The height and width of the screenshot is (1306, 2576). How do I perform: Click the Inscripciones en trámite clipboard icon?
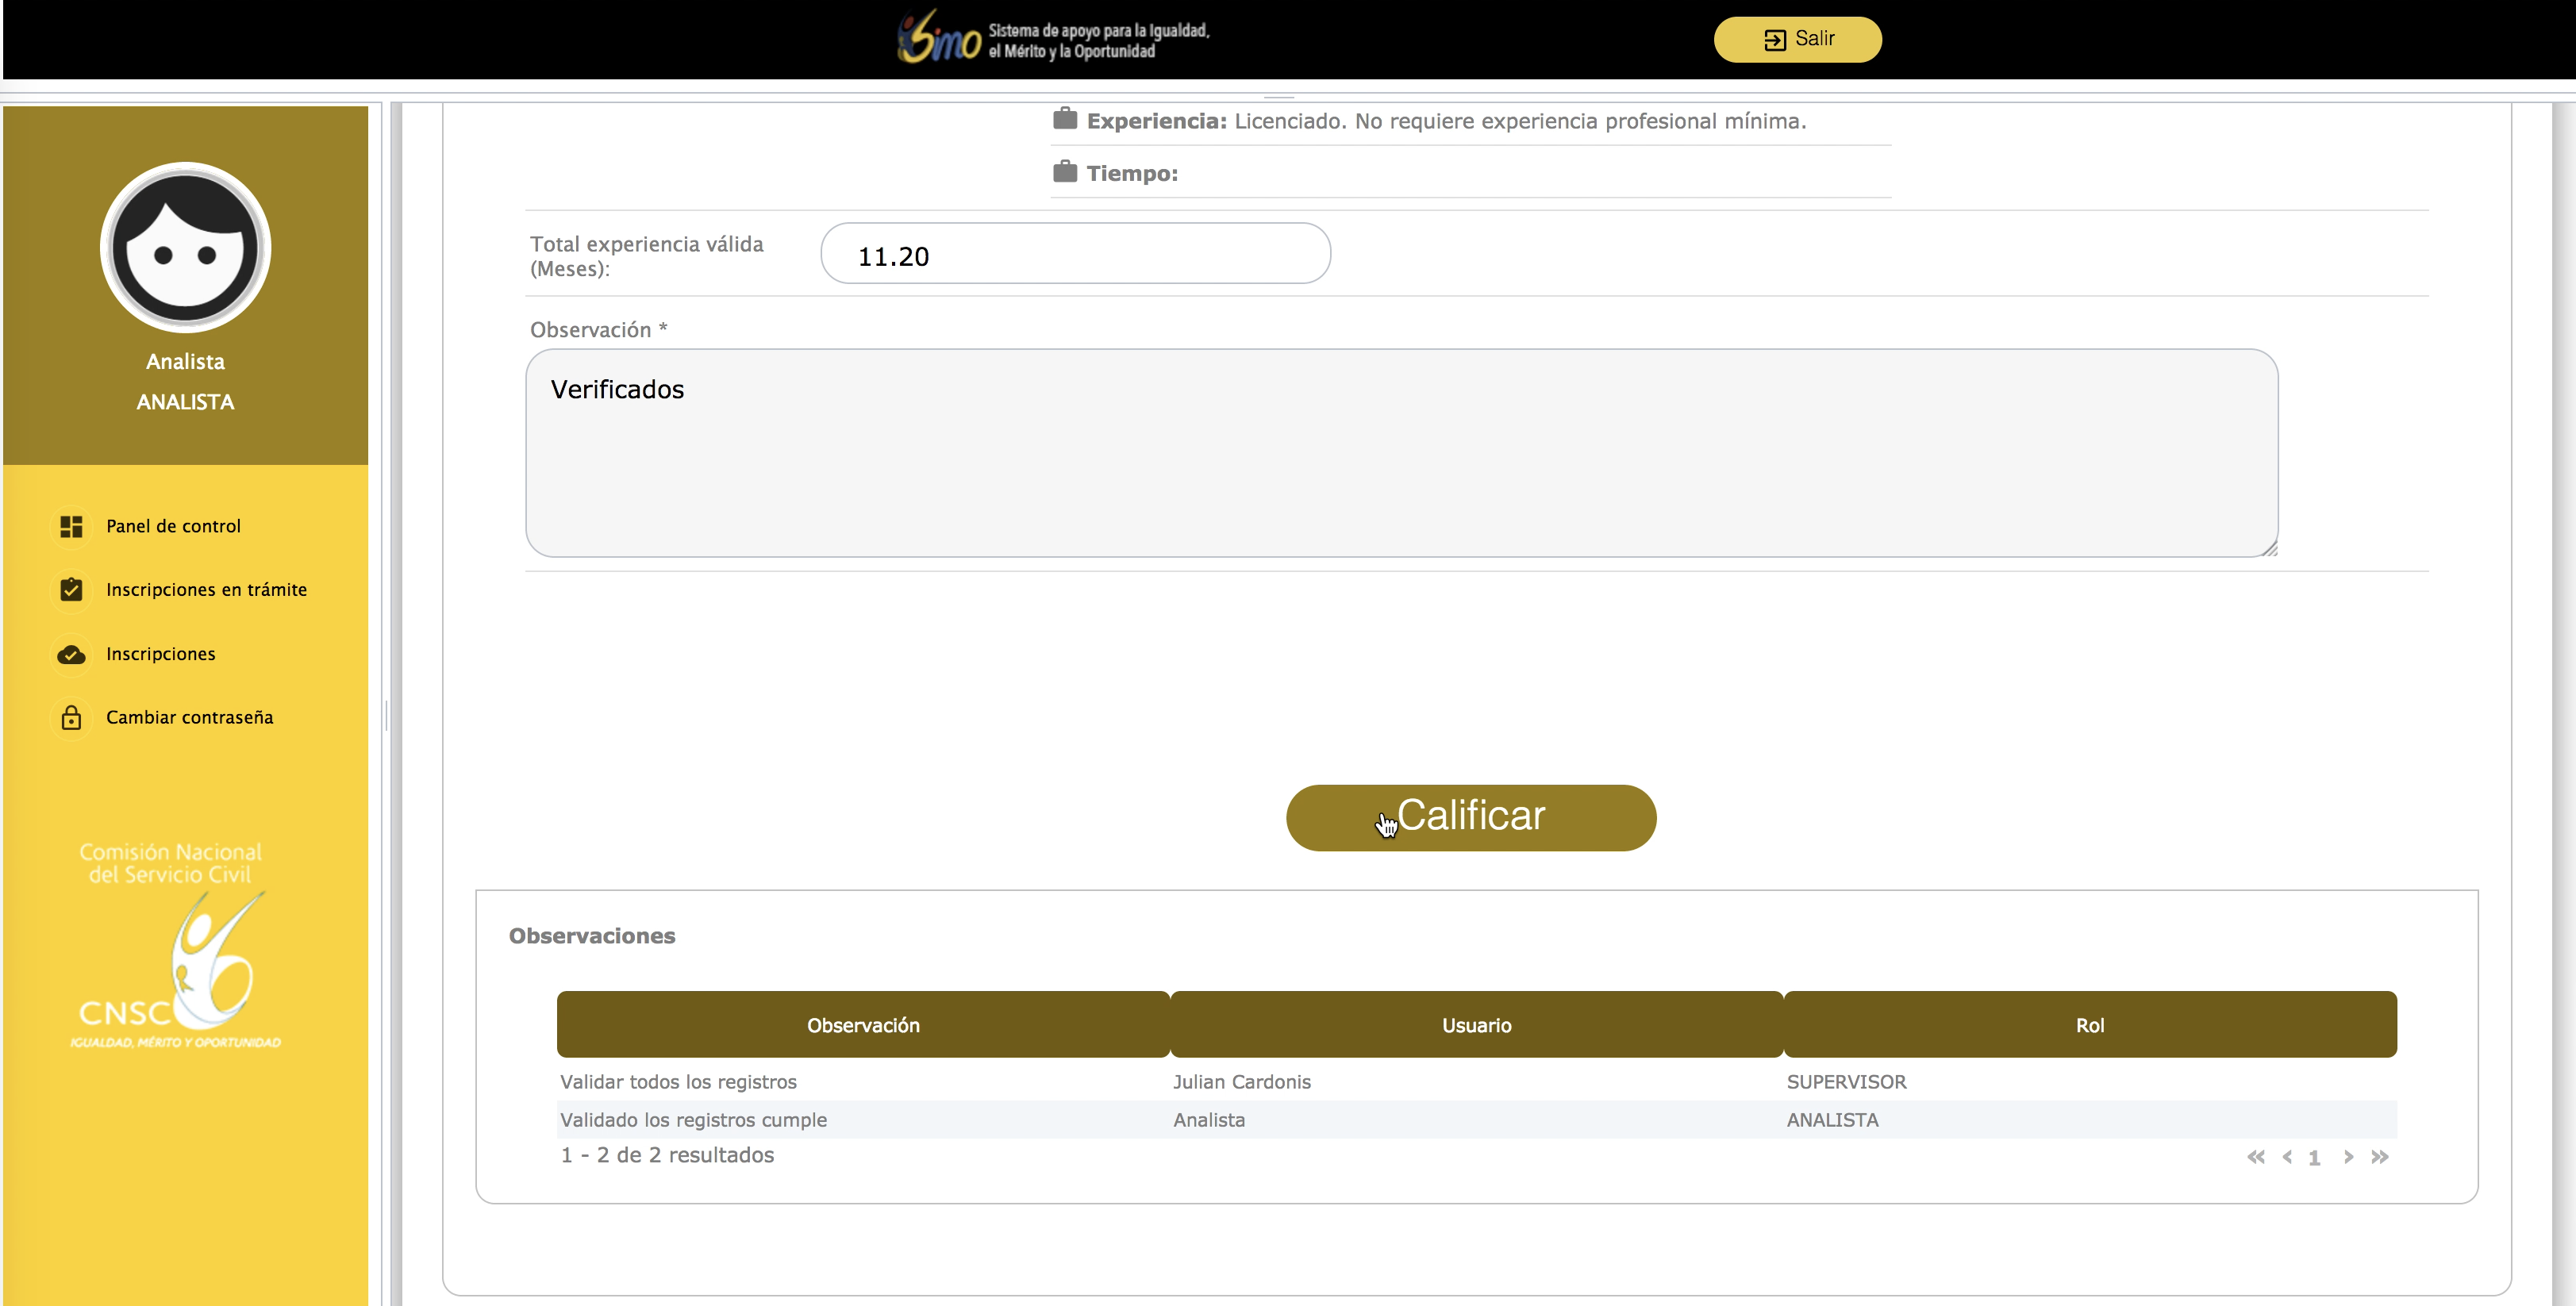point(71,590)
